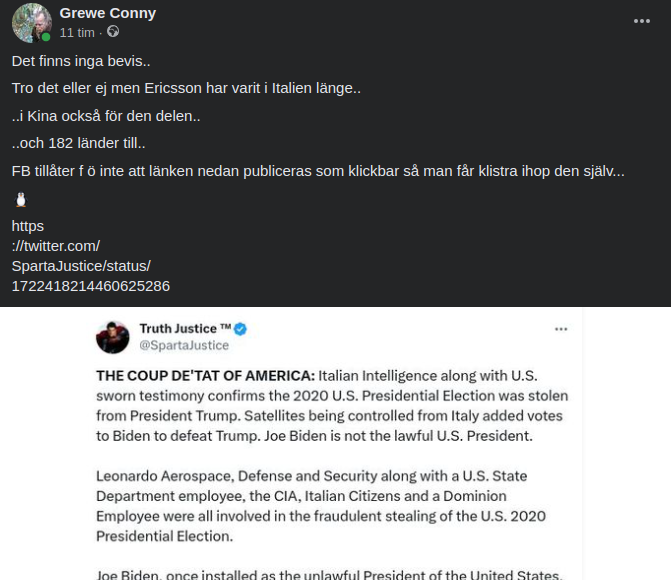Click the "..och 182 länder till.." line
This screenshot has height=580, width=671.
[79, 143]
